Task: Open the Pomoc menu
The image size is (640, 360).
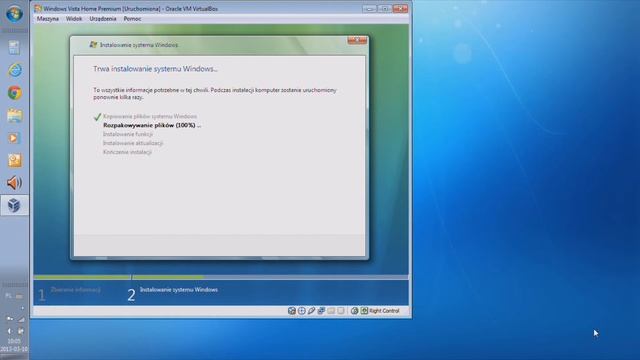Action: (132, 19)
